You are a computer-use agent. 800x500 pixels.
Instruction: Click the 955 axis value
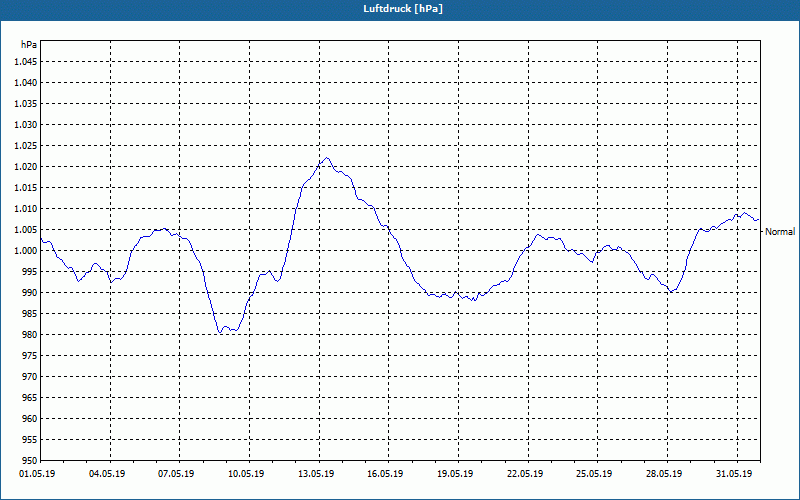[30, 439]
